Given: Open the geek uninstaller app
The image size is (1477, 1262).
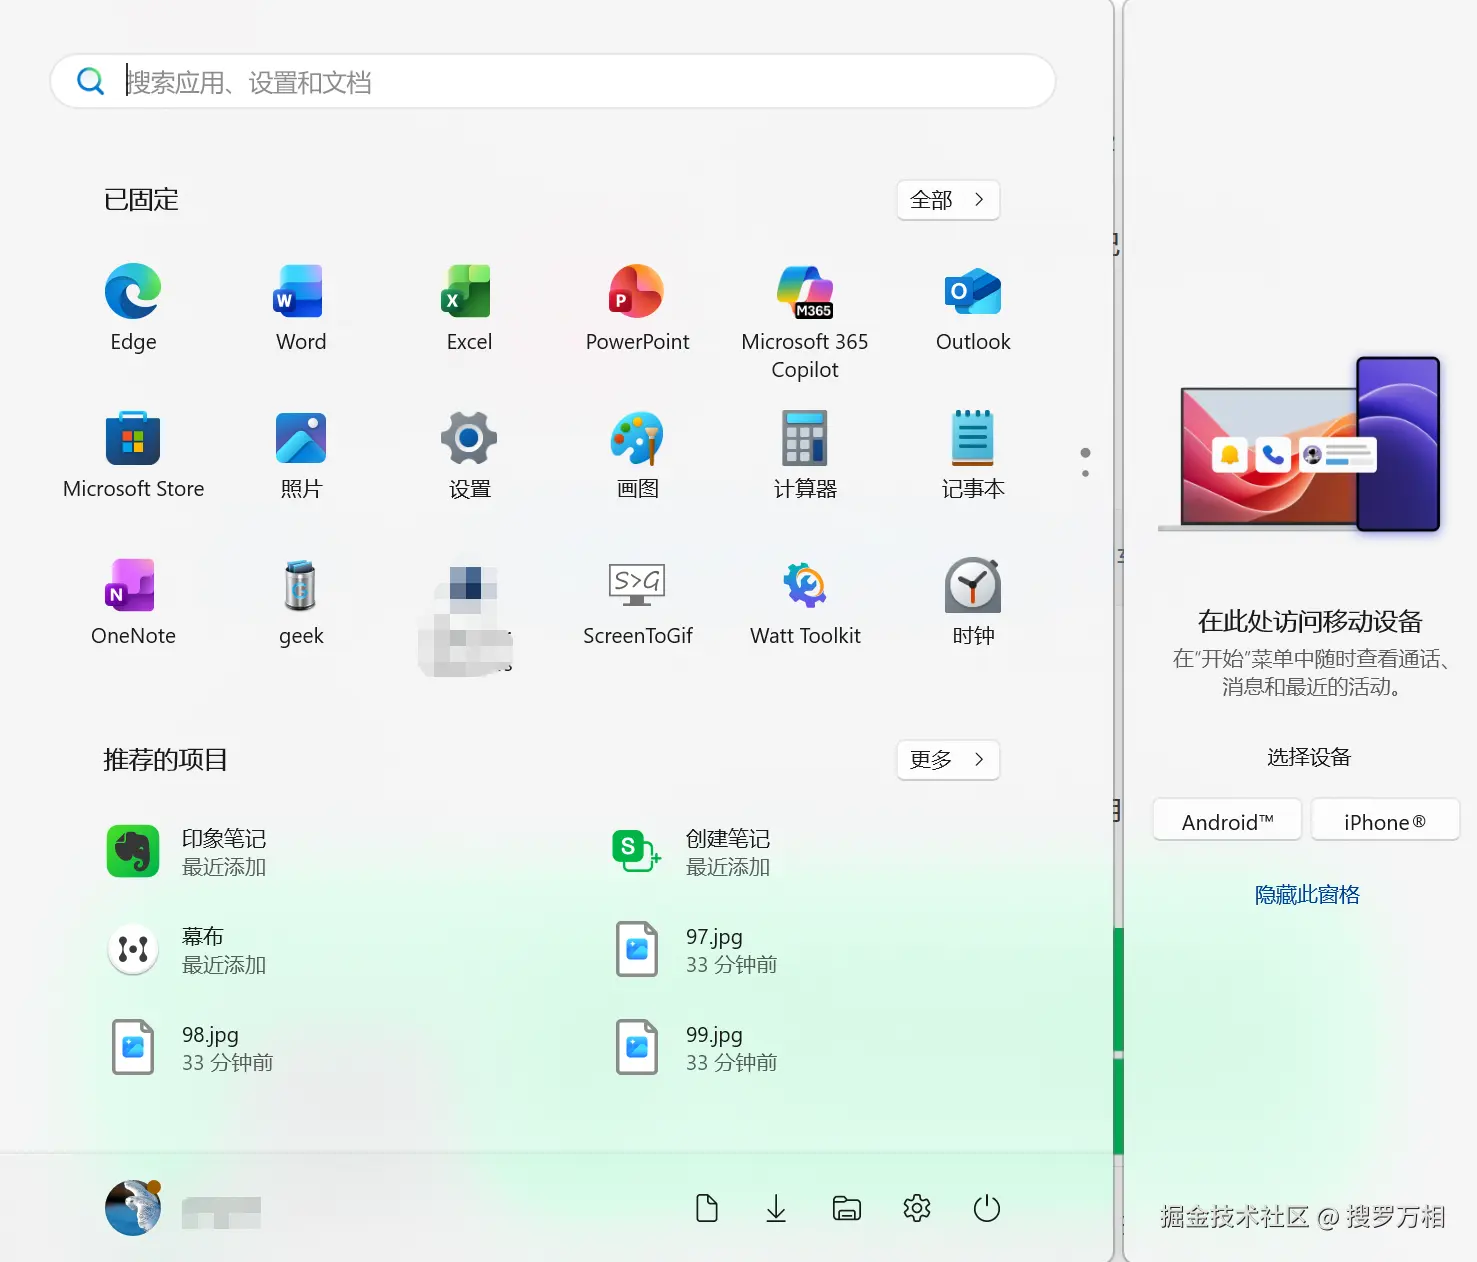Looking at the screenshot, I should [301, 602].
